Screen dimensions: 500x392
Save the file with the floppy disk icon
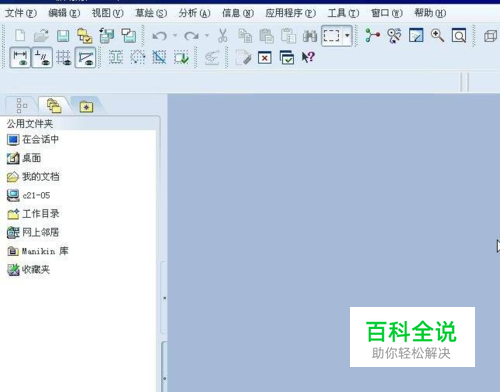(x=63, y=36)
